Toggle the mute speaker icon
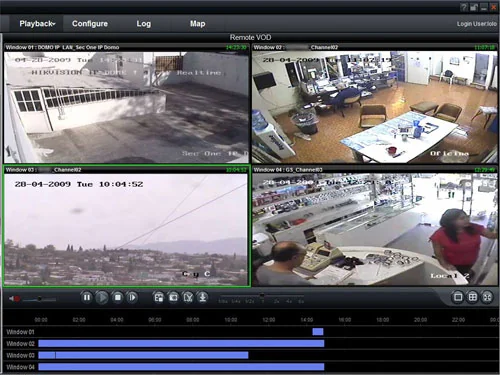 13,299
